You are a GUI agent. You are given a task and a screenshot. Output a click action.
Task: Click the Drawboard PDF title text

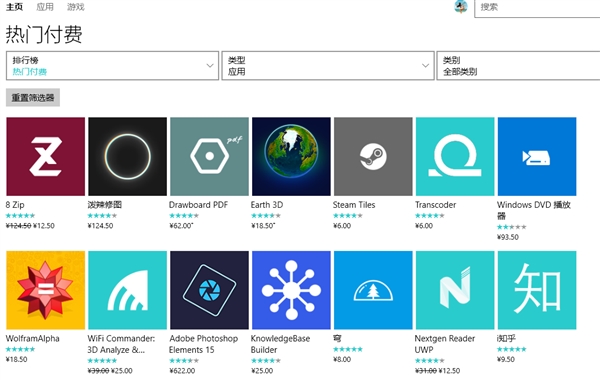click(x=198, y=205)
